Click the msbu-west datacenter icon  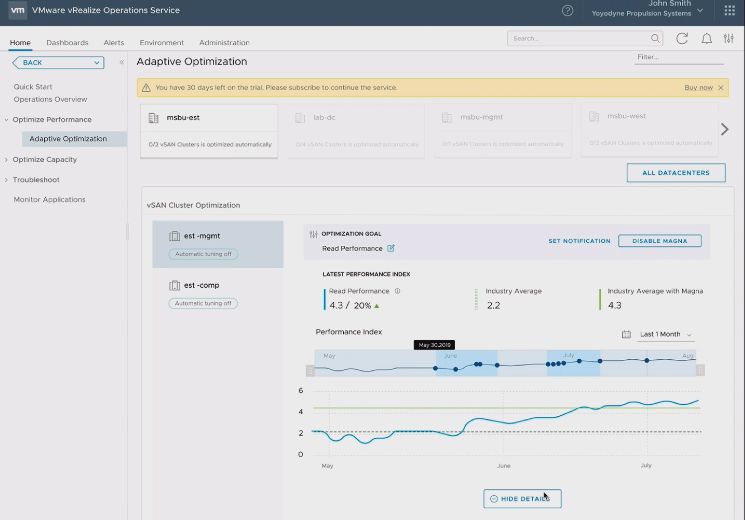click(594, 116)
